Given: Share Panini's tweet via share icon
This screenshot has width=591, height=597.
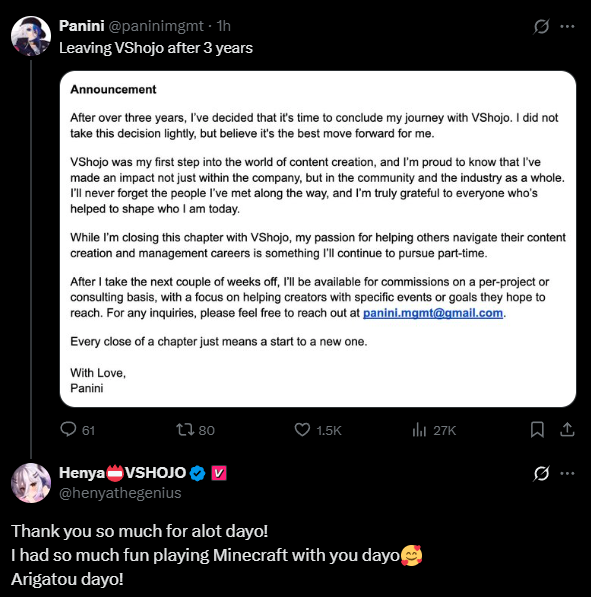Looking at the screenshot, I should (567, 430).
